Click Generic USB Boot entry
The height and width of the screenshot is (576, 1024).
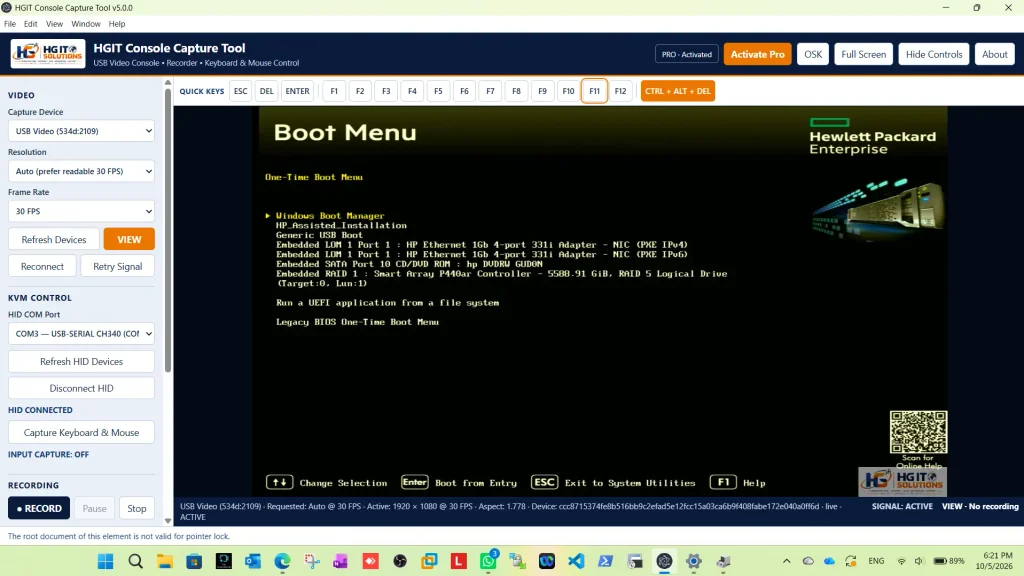pyautogui.click(x=319, y=235)
